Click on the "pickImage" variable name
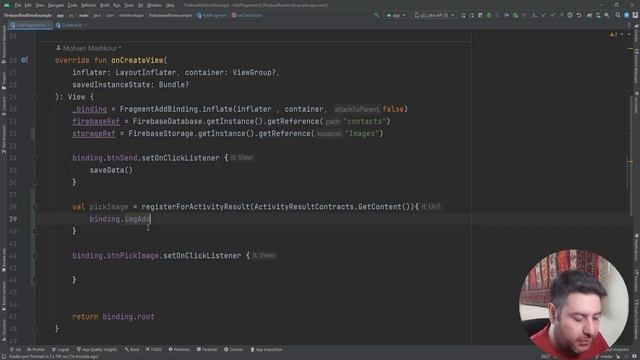 (109, 207)
